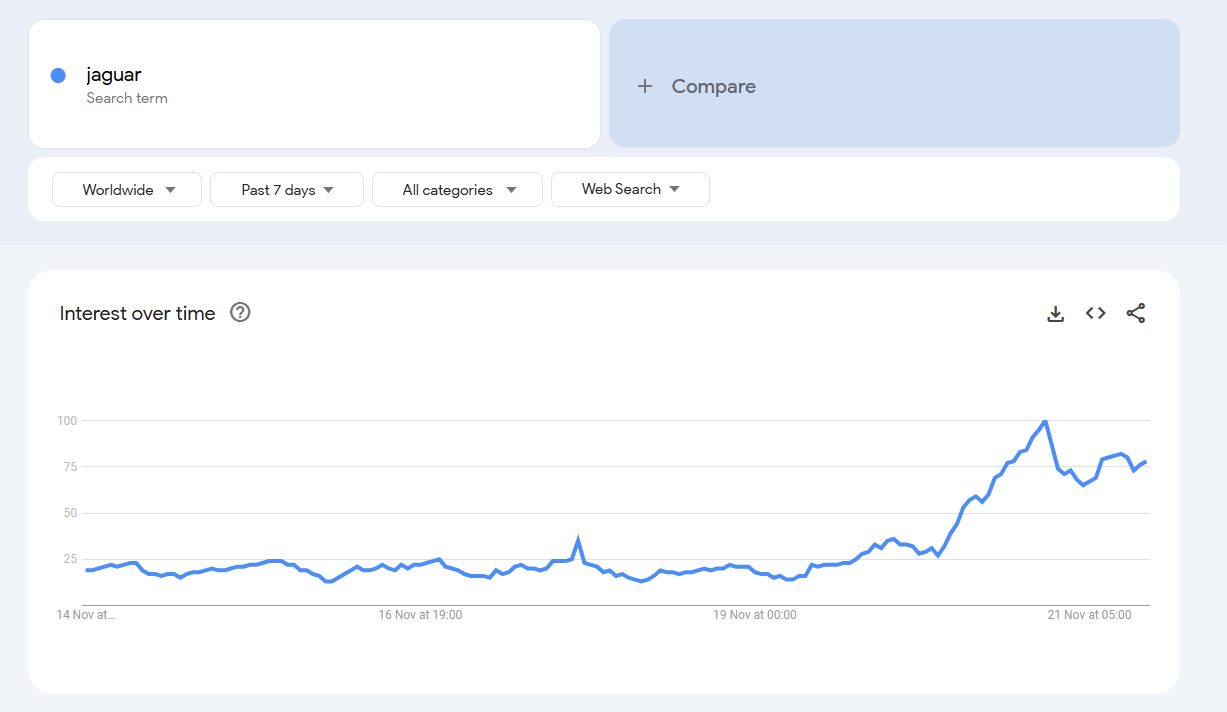Open the embed code icon
The height and width of the screenshot is (712, 1227).
pyautogui.click(x=1096, y=314)
